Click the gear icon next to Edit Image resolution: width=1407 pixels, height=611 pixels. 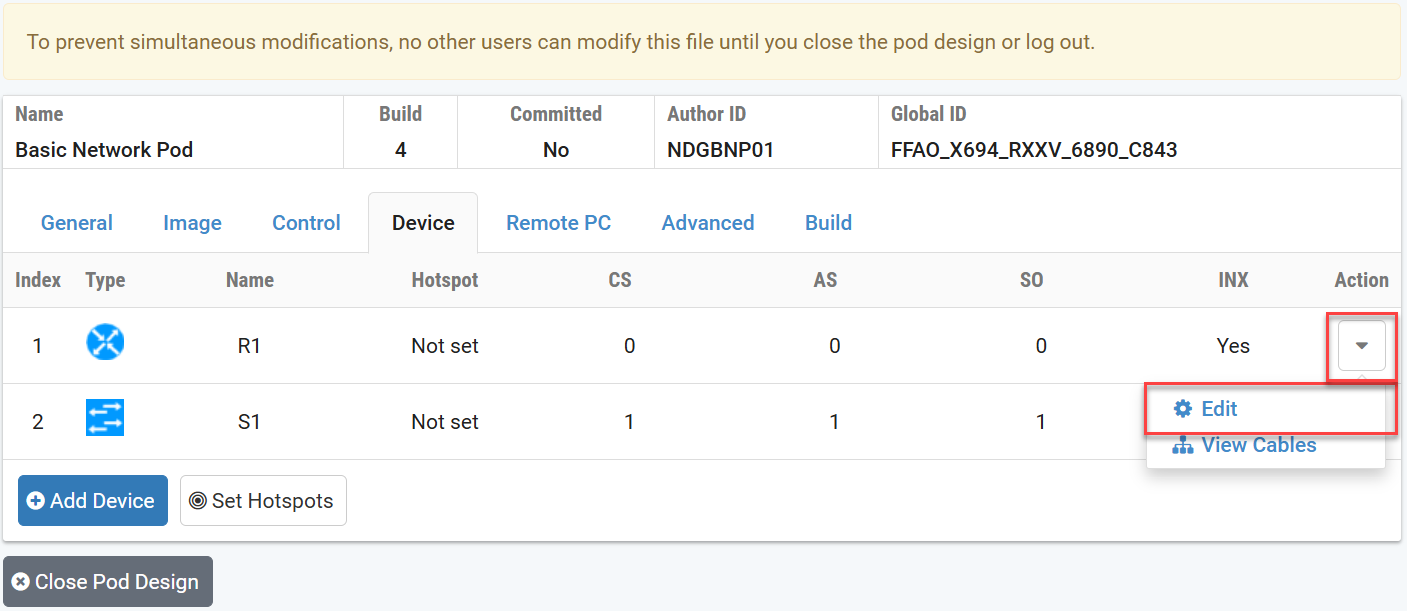(x=1183, y=408)
